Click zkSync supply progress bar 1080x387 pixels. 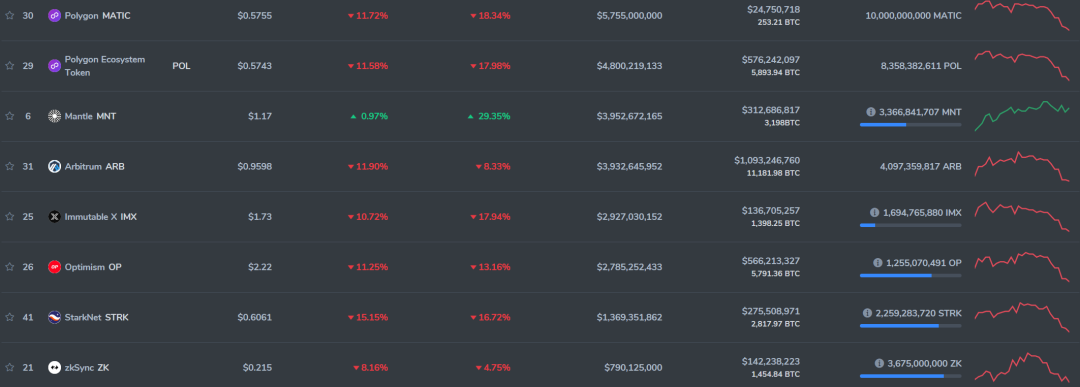(x=910, y=376)
